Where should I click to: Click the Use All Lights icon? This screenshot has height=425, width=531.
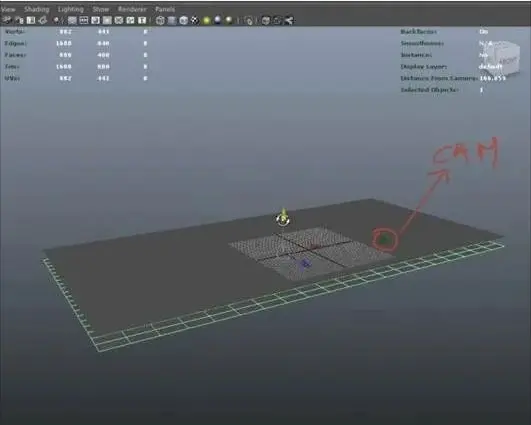tap(207, 21)
